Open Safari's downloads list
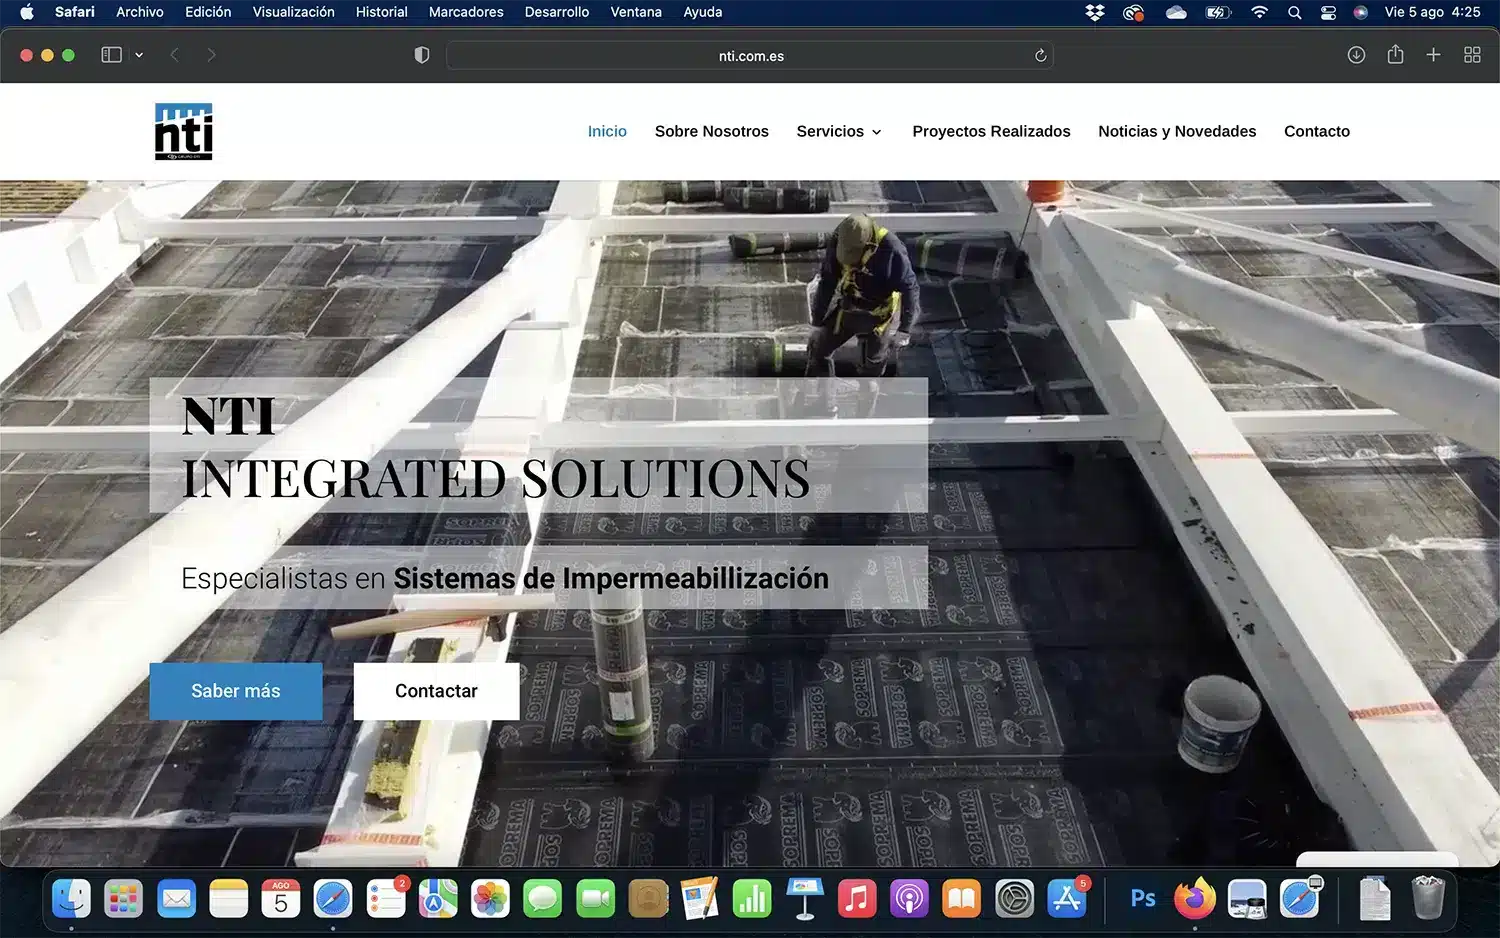The height and width of the screenshot is (938, 1500). [1356, 55]
